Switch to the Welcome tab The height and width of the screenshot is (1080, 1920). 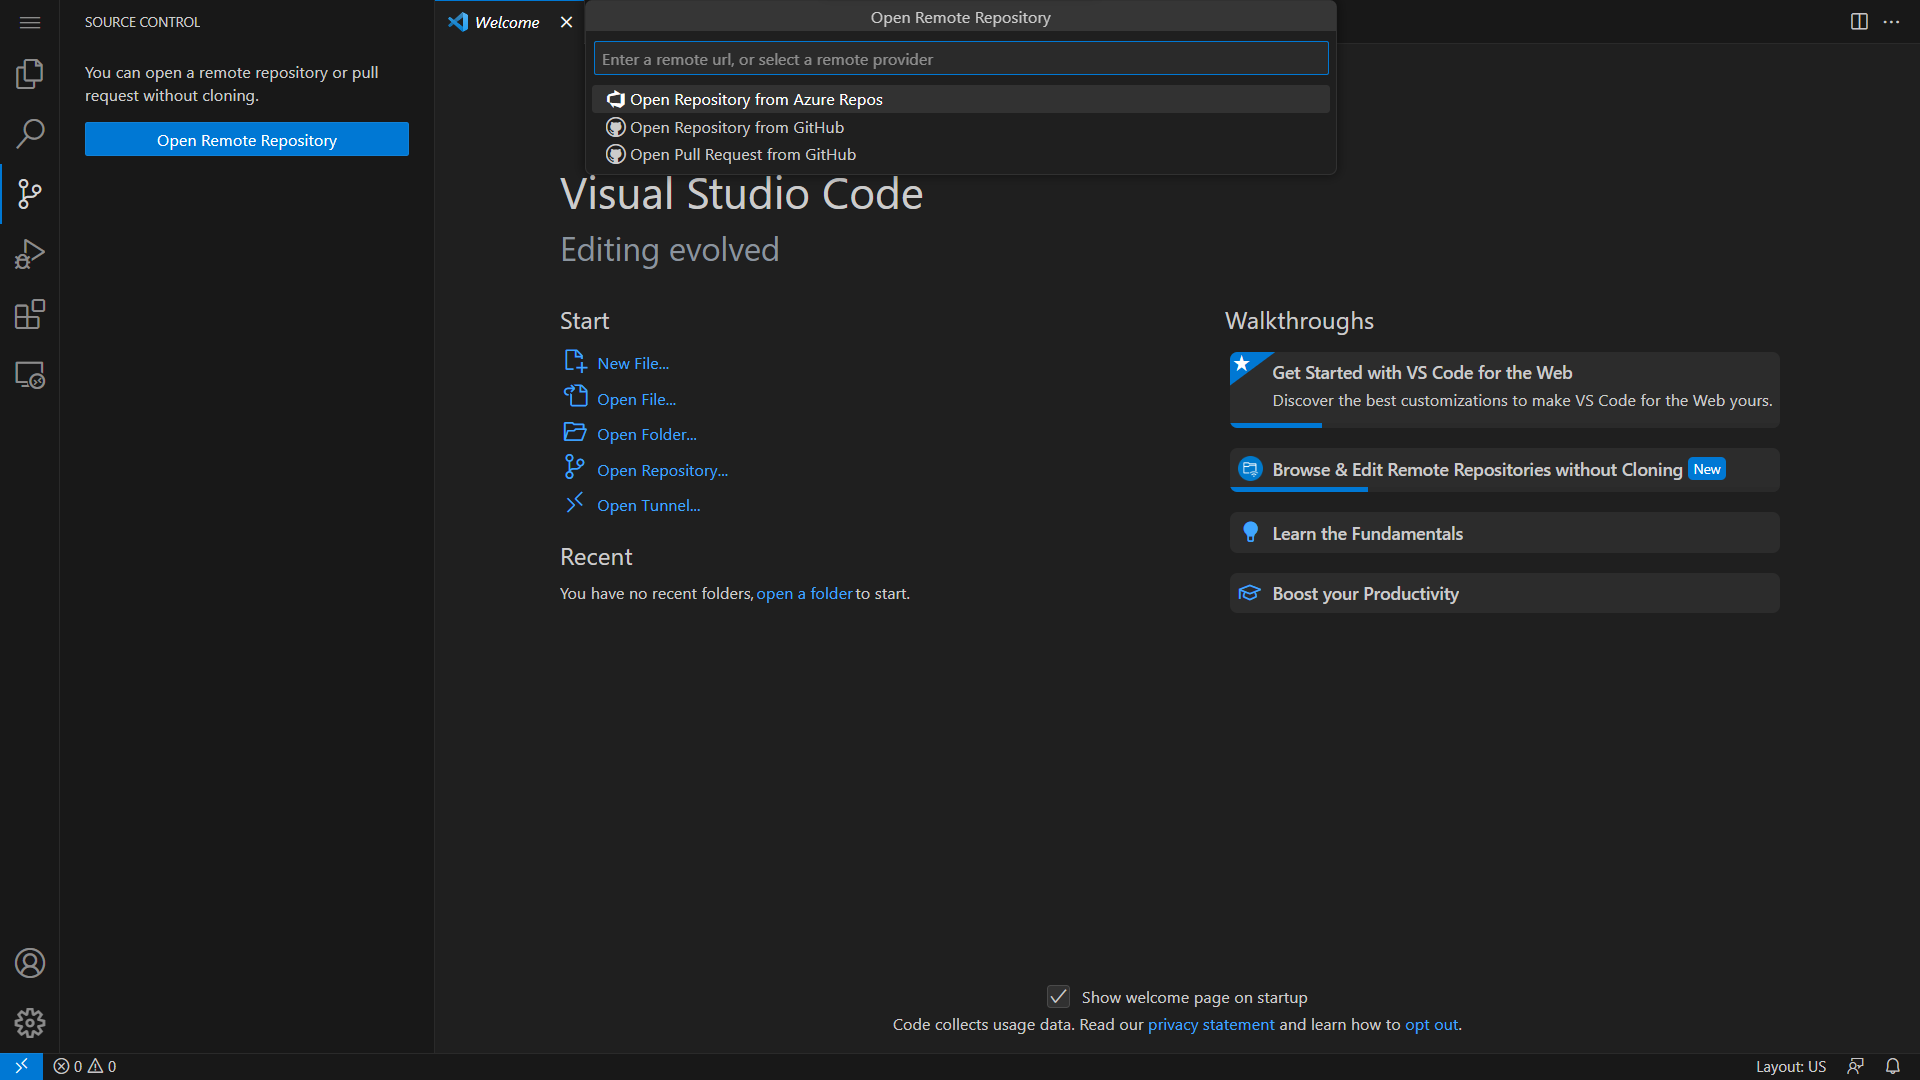pyautogui.click(x=505, y=22)
